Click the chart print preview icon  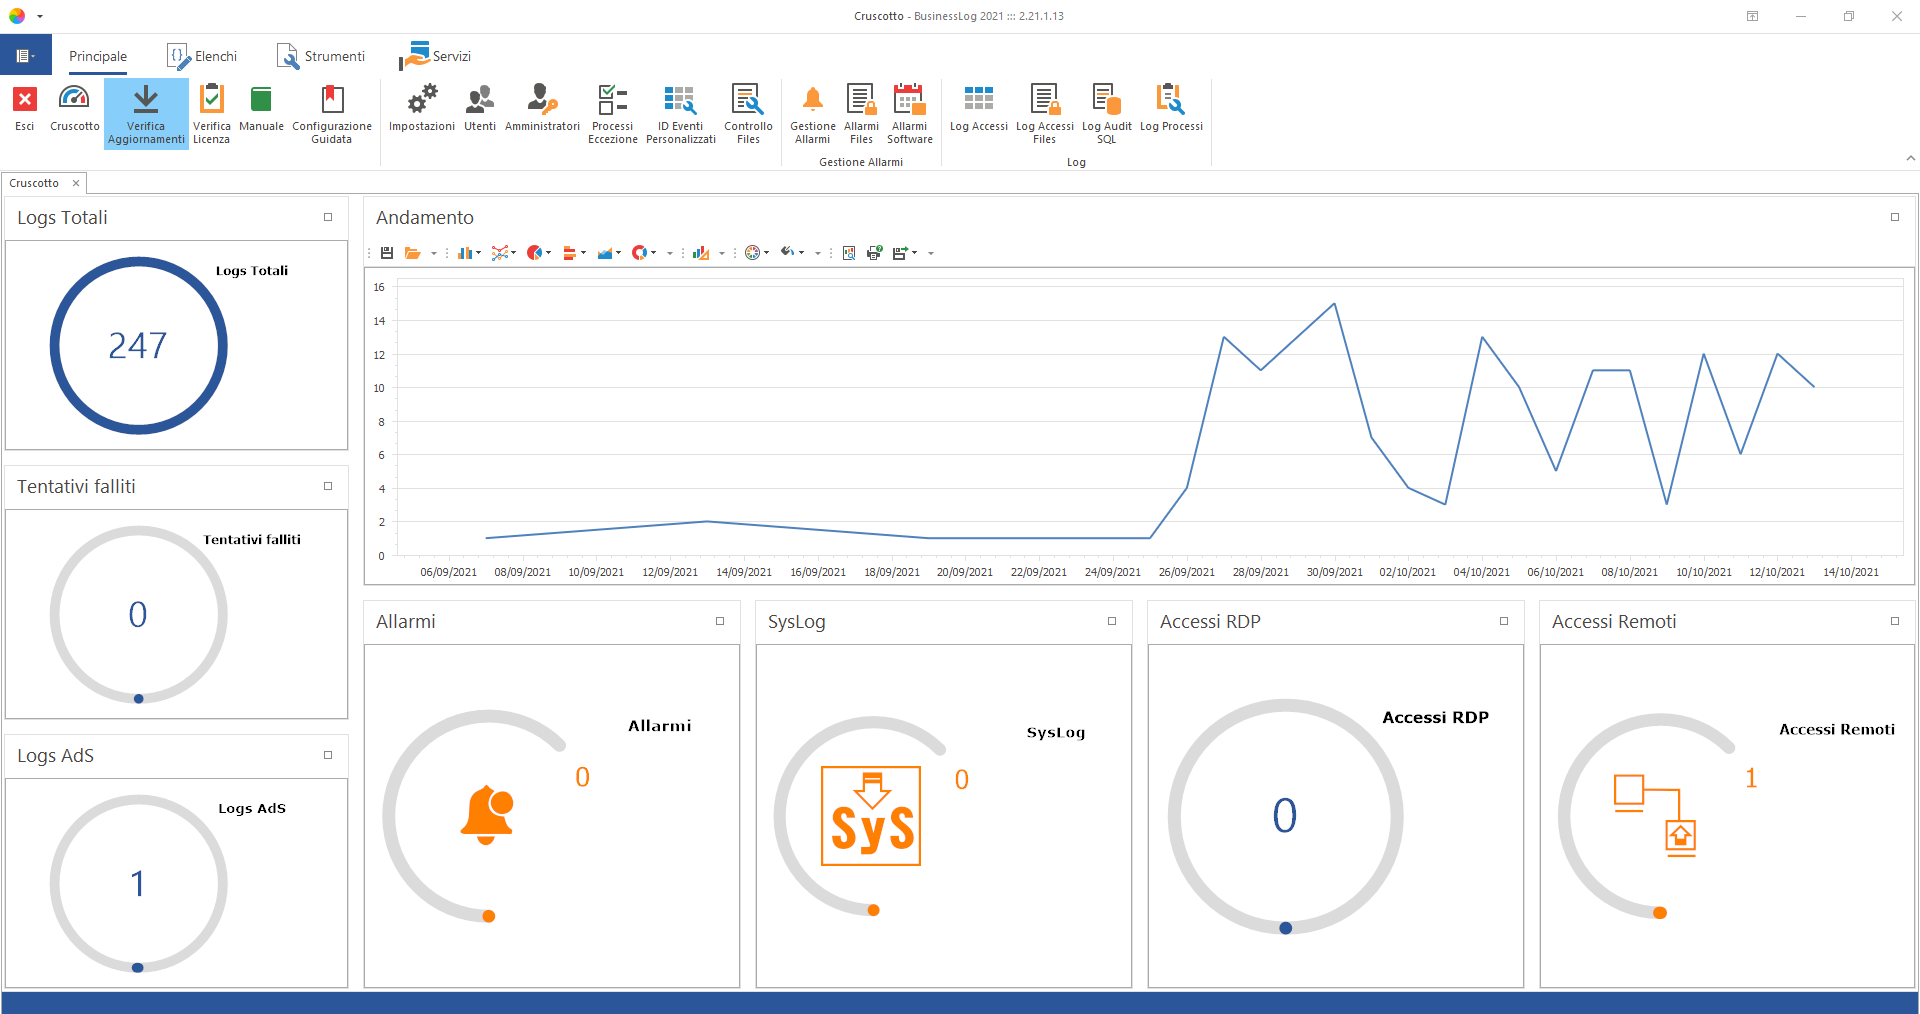point(849,253)
